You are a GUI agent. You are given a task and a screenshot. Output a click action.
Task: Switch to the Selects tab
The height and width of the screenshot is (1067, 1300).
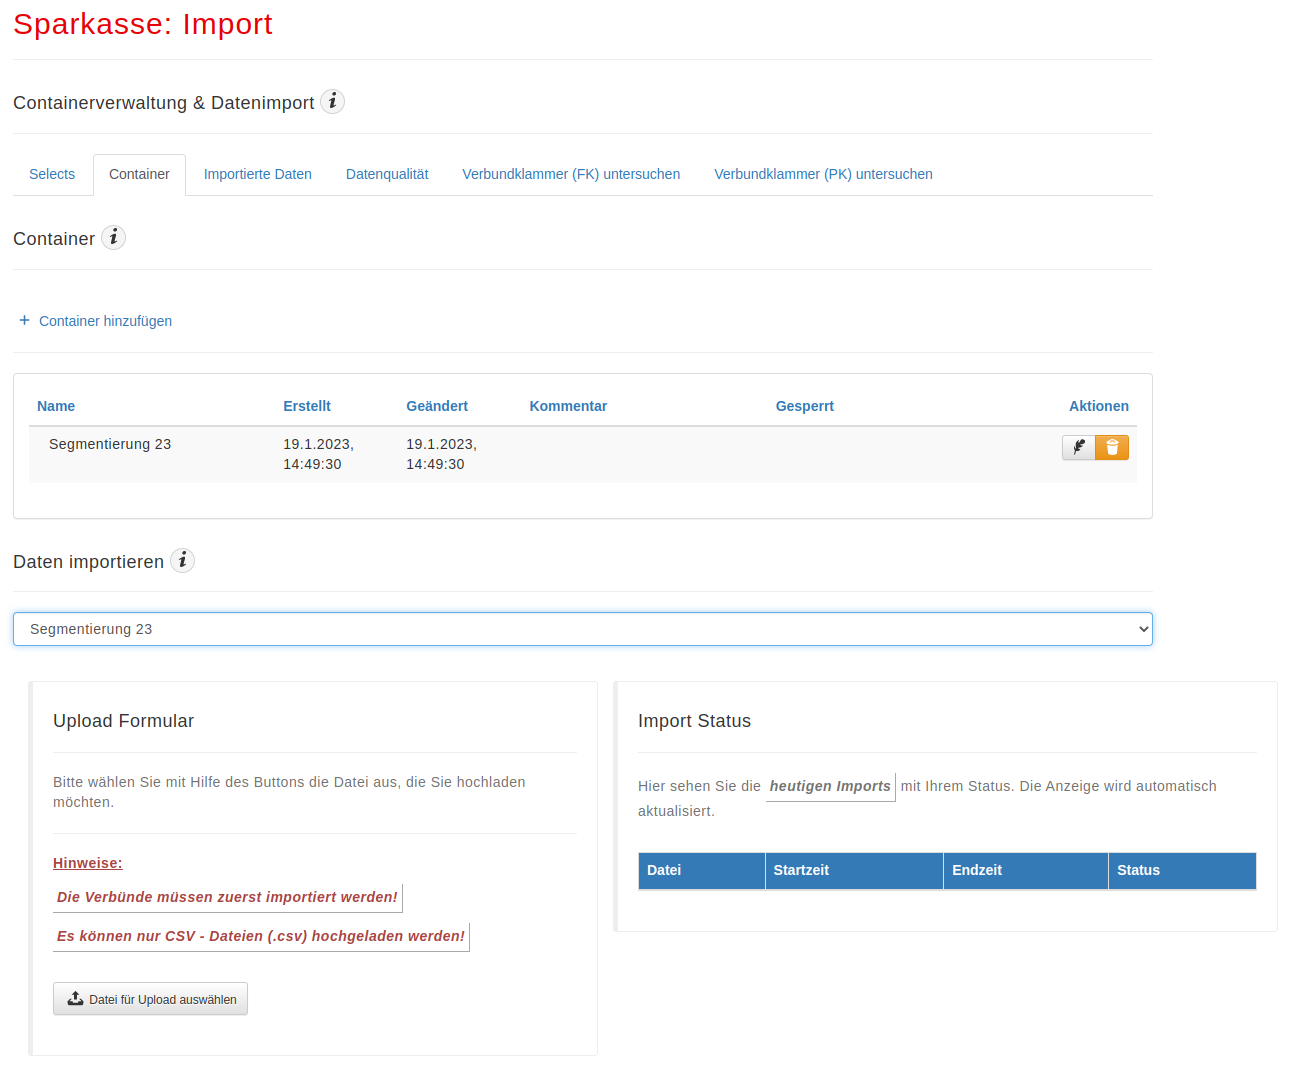tap(52, 174)
